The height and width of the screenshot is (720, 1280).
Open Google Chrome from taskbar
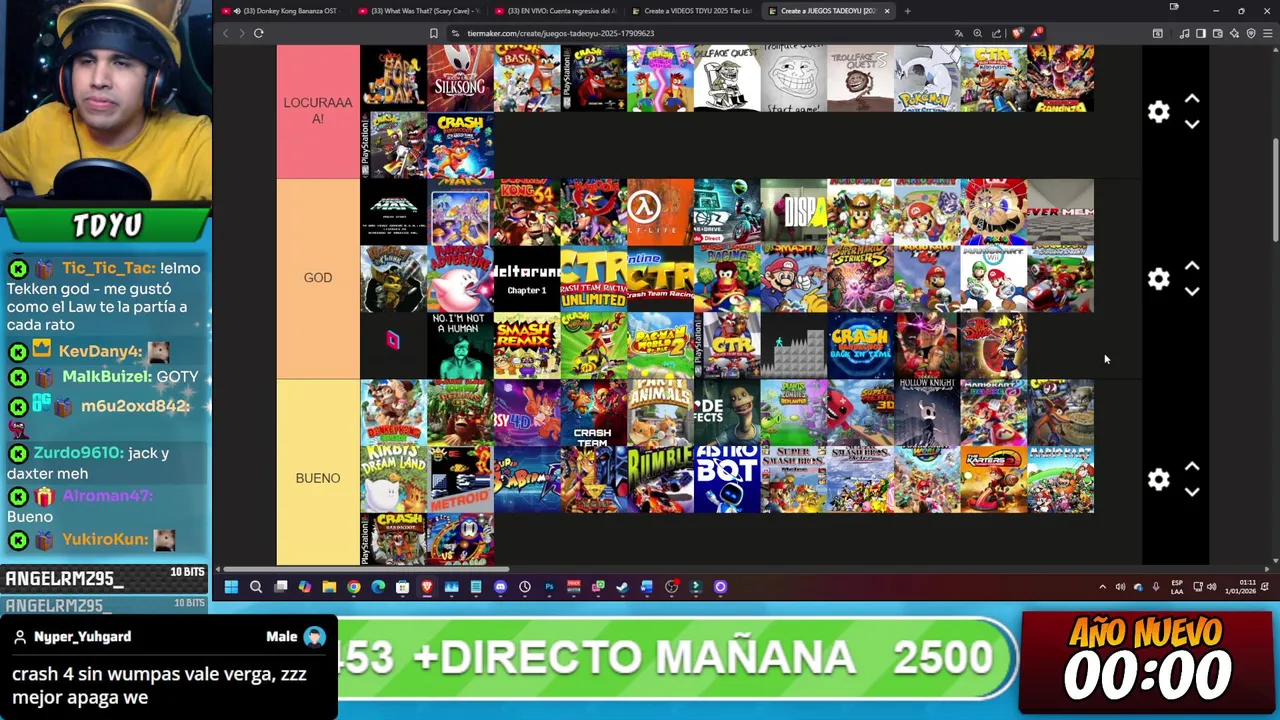pyautogui.click(x=353, y=587)
